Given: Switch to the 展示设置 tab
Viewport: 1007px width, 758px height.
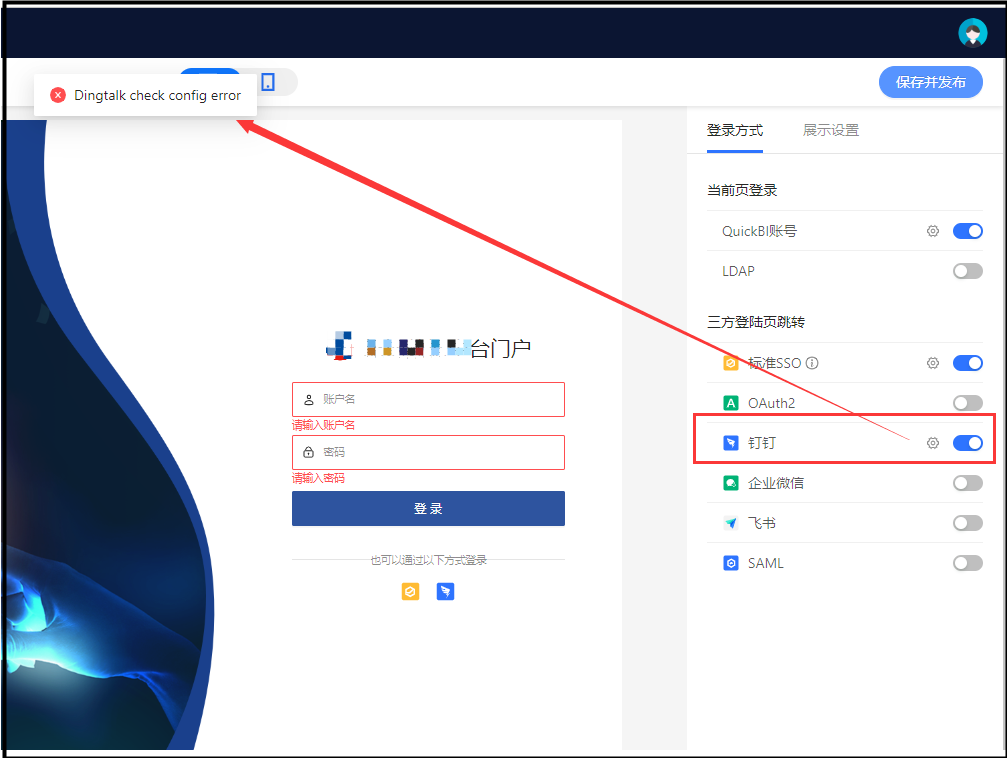Looking at the screenshot, I should tap(830, 130).
